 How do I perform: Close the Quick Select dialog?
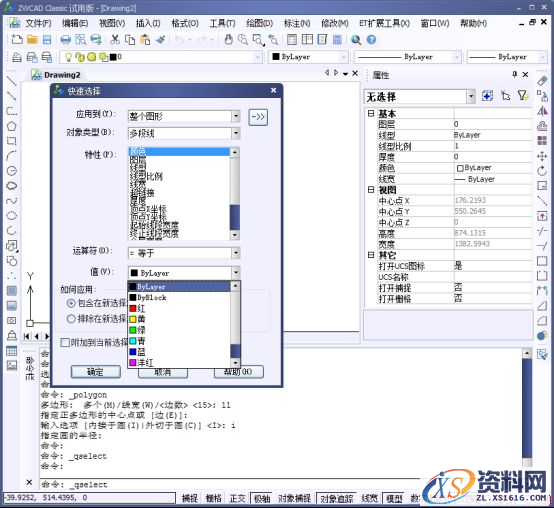click(x=273, y=91)
